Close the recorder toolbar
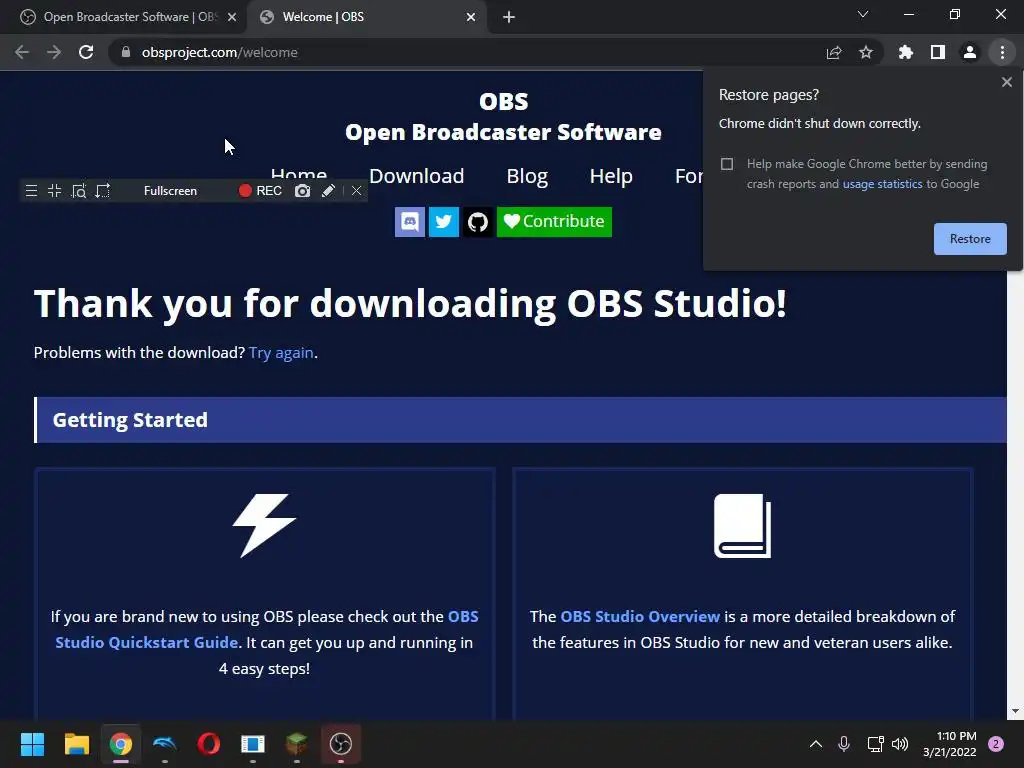 point(357,191)
